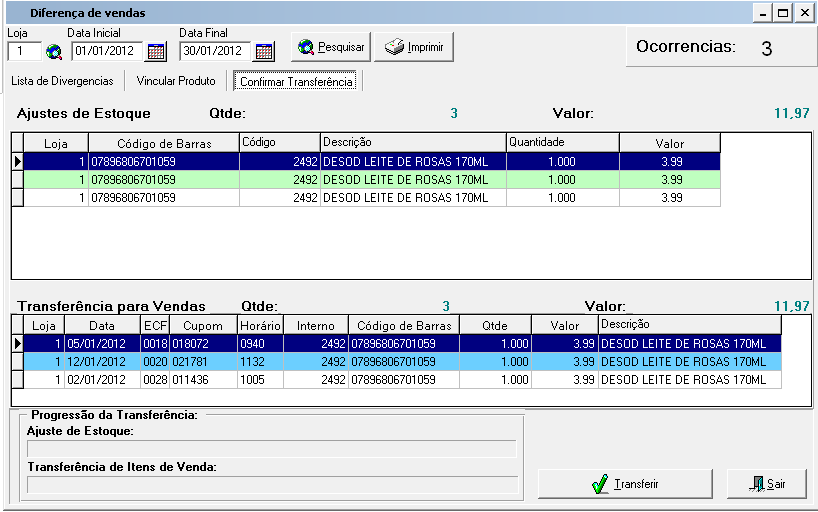Click Código de Barras header in Transferência grid
The width and height of the screenshot is (818, 512).
point(404,325)
